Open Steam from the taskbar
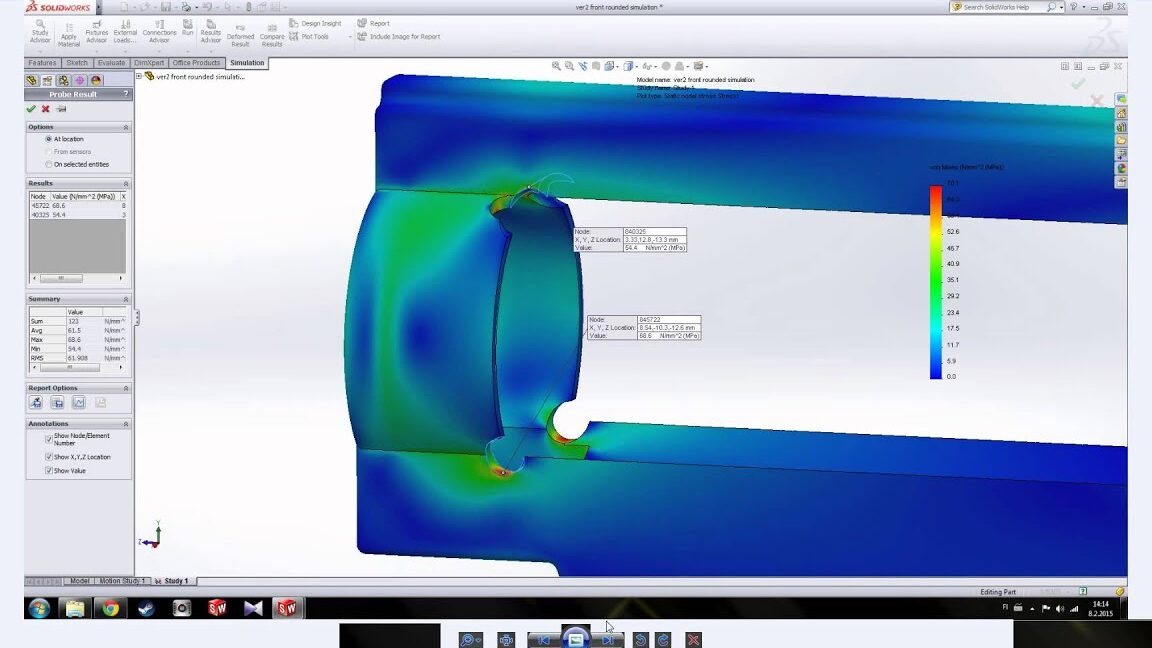Image resolution: width=1152 pixels, height=648 pixels. 145,608
